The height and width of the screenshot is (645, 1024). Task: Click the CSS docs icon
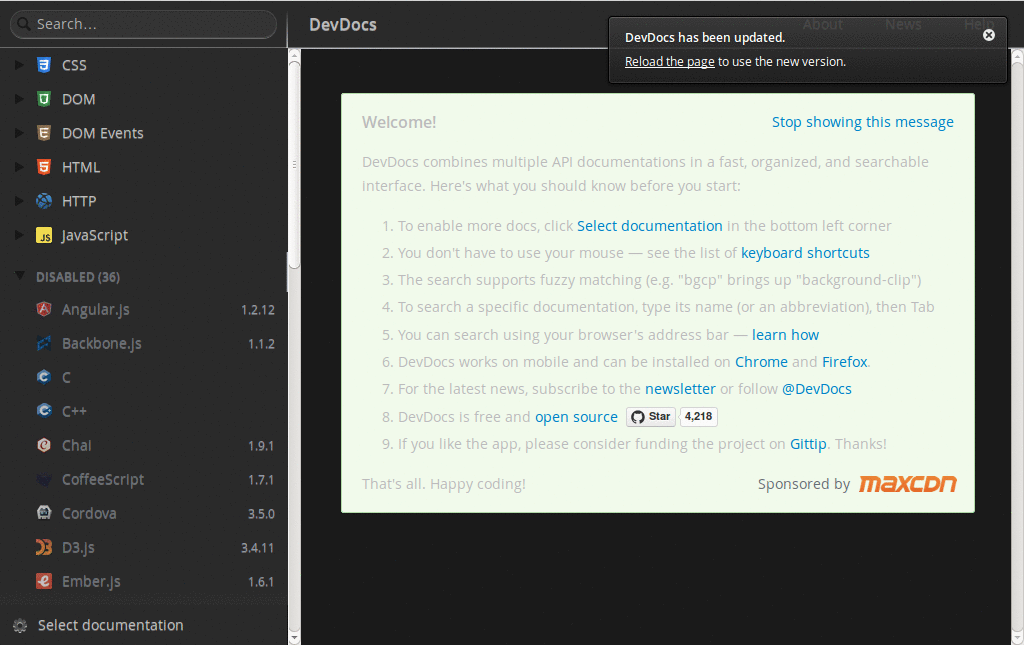click(44, 65)
